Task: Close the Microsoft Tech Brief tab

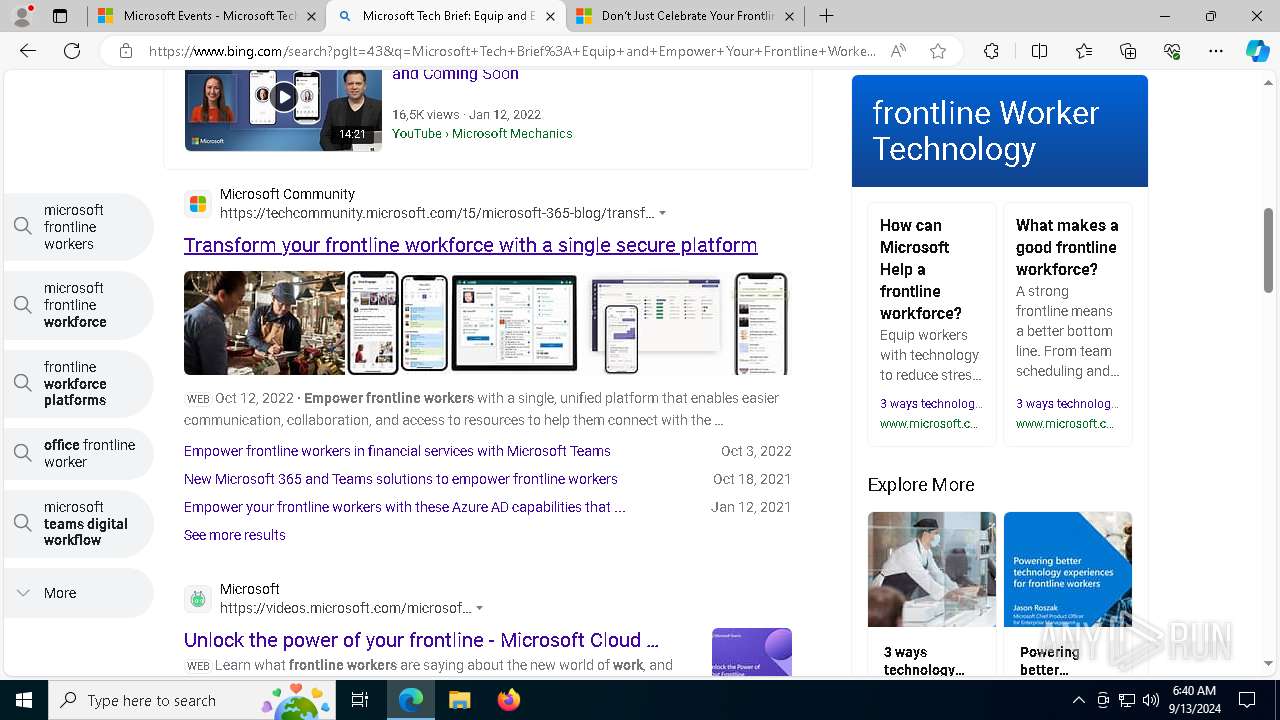Action: click(x=550, y=16)
